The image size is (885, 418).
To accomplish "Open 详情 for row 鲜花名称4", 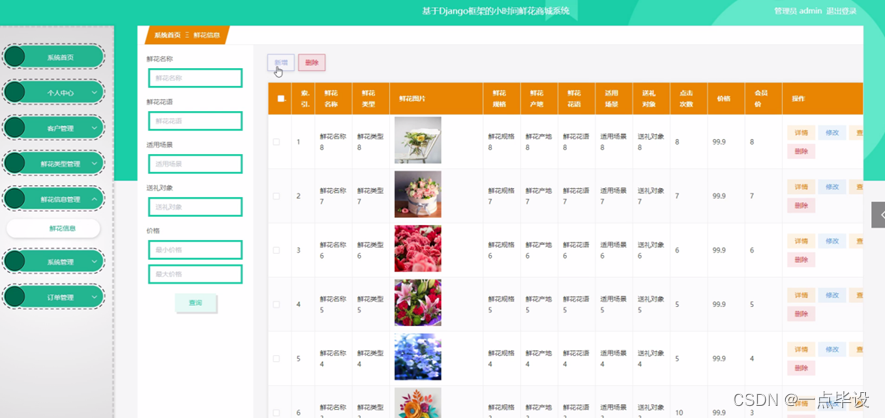I will click(x=801, y=349).
